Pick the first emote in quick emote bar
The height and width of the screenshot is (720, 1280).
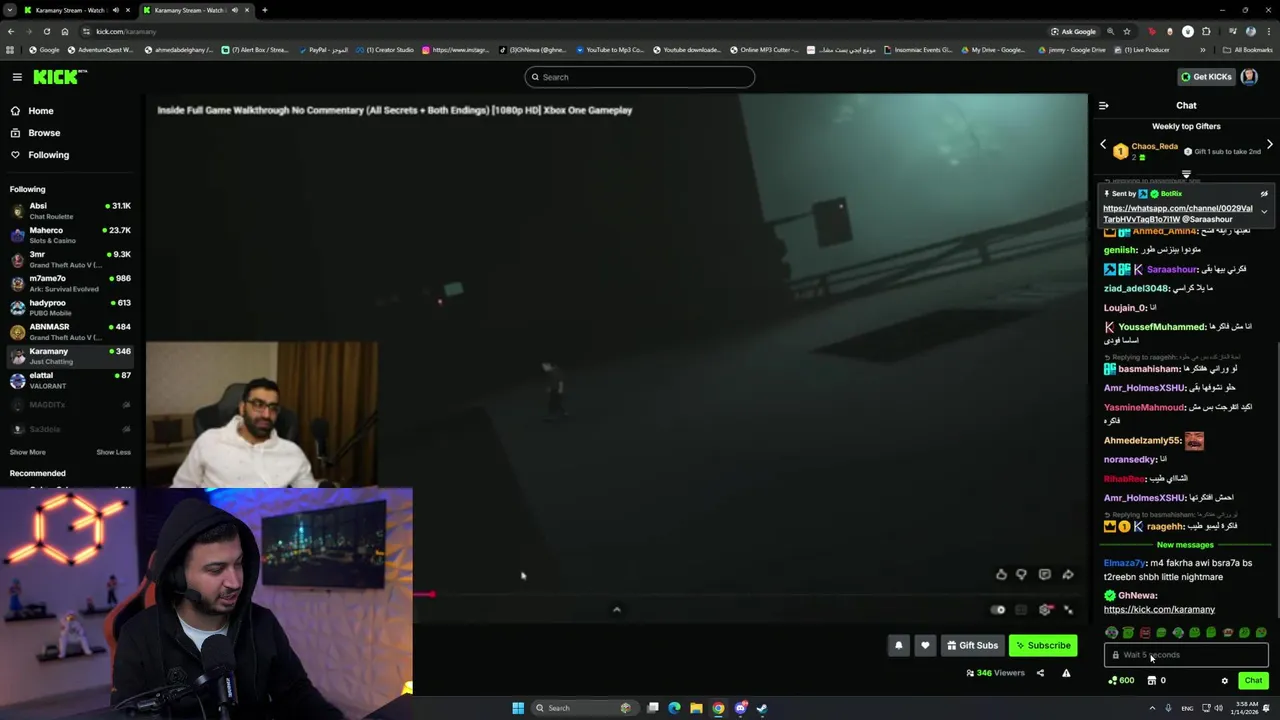pyautogui.click(x=1111, y=632)
